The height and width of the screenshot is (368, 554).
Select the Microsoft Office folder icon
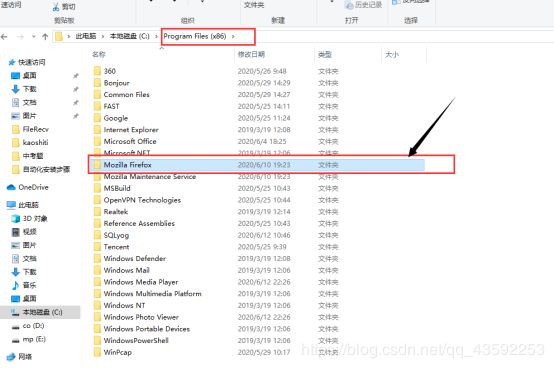[x=98, y=141]
